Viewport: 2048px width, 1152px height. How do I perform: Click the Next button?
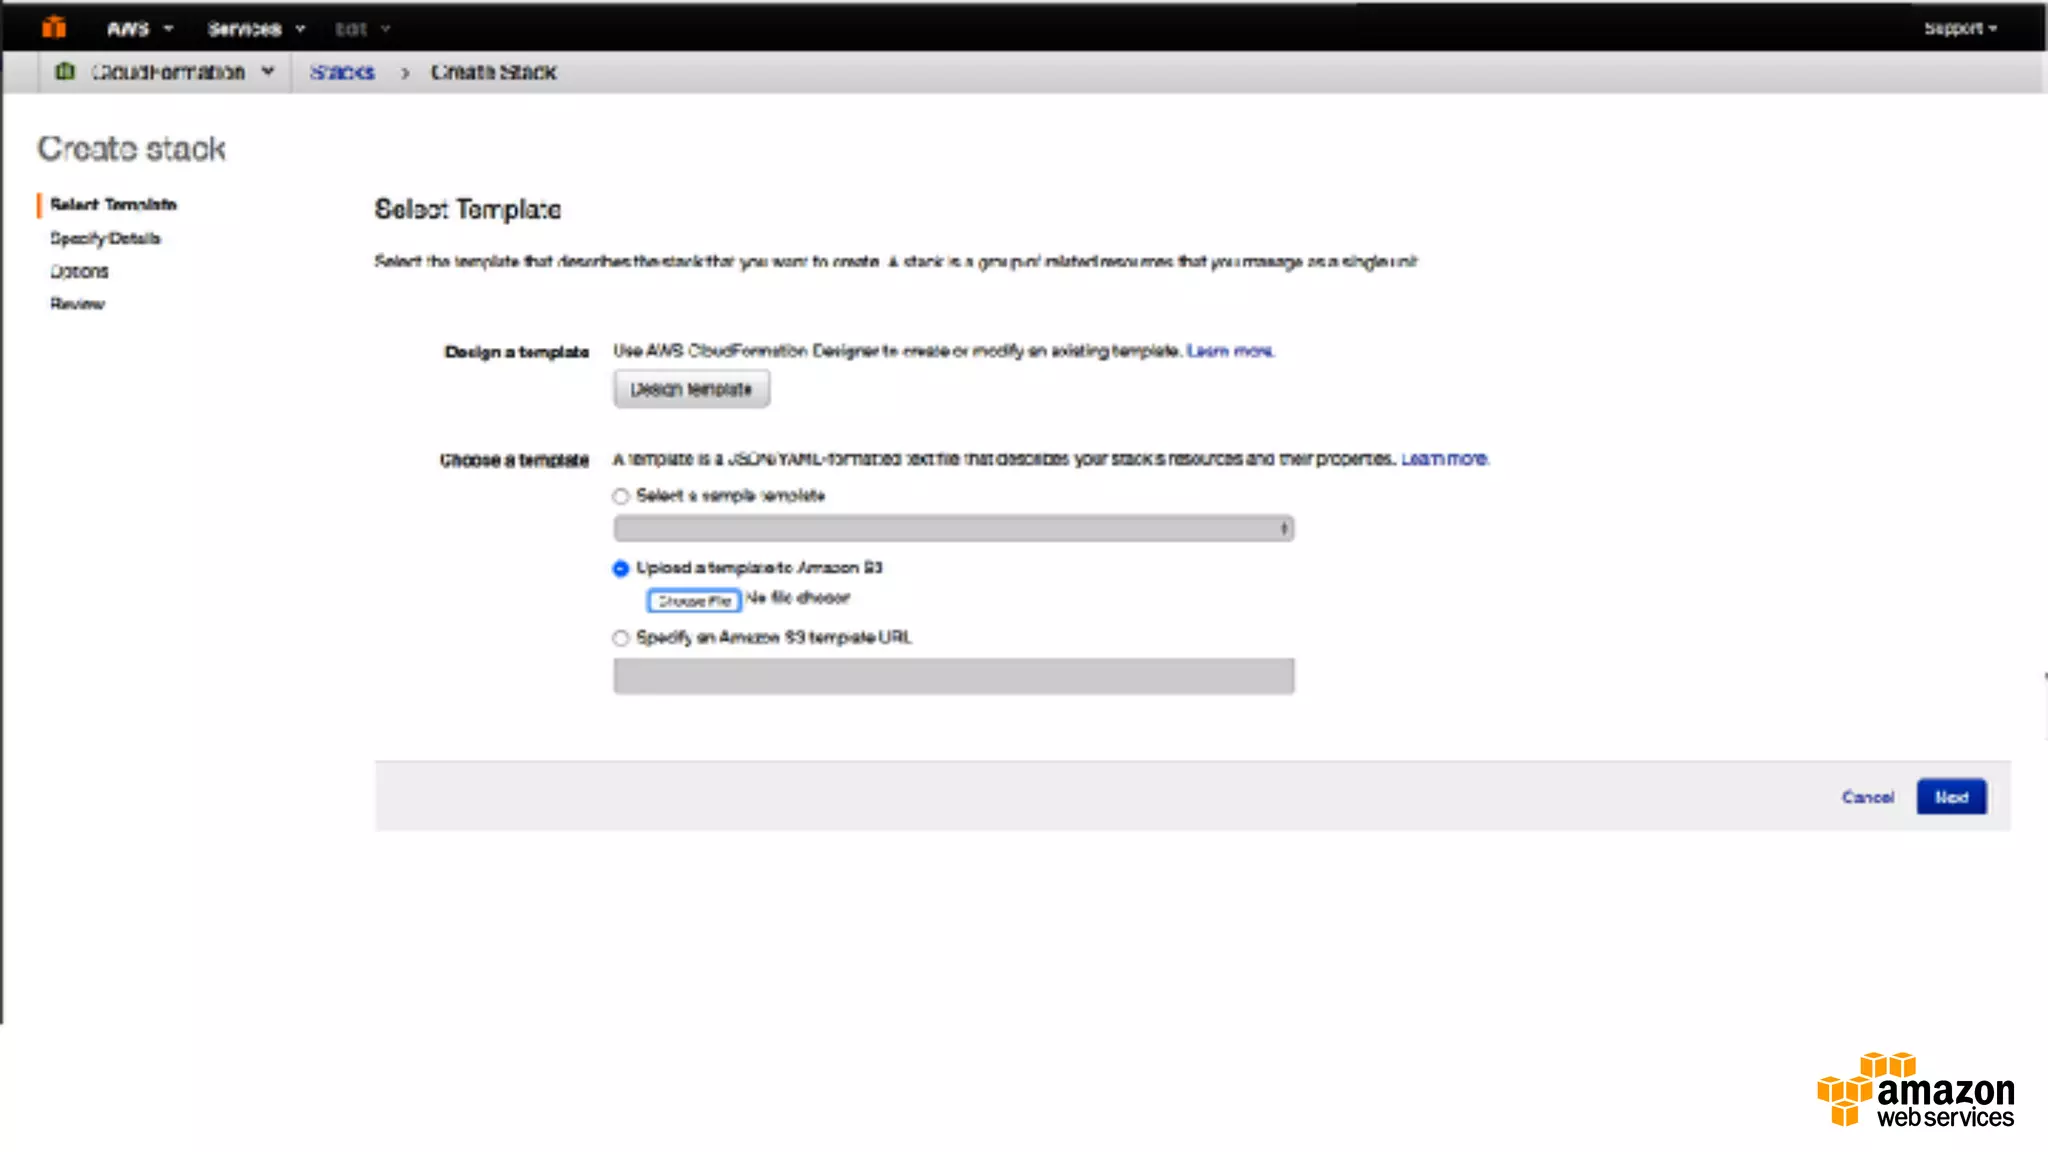point(1950,797)
